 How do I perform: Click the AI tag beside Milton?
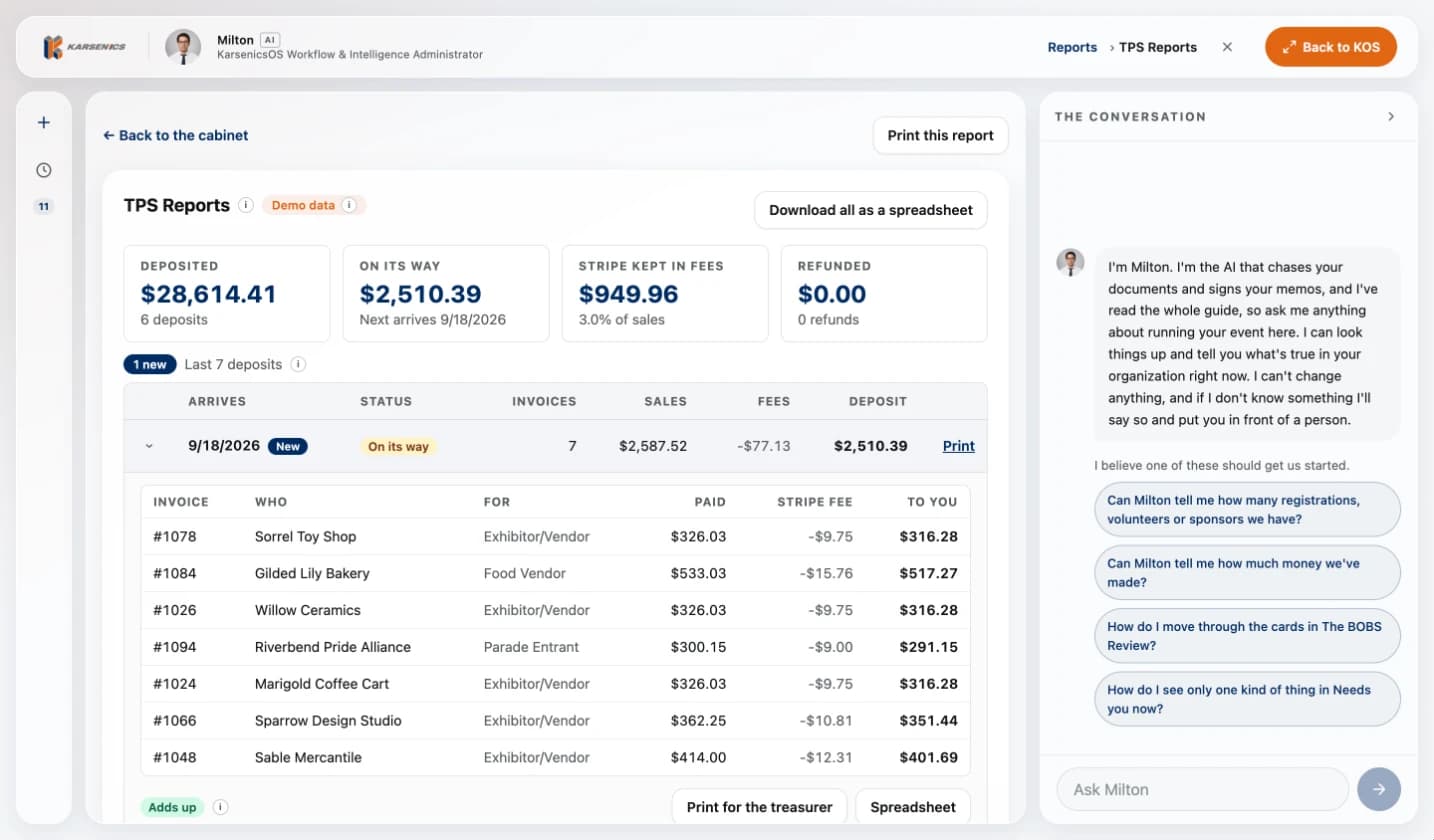269,39
